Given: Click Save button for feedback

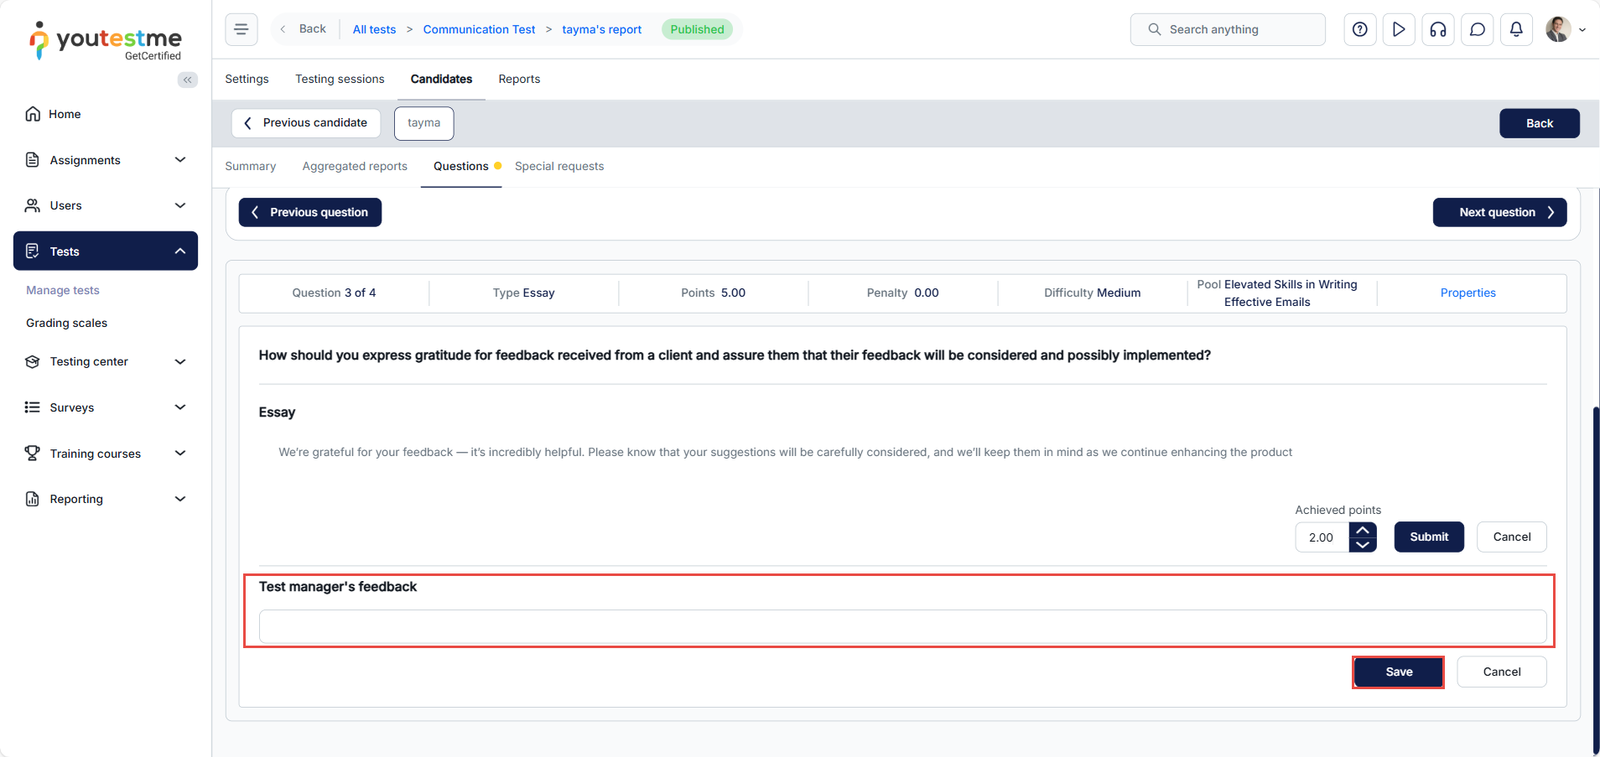Looking at the screenshot, I should tap(1398, 672).
